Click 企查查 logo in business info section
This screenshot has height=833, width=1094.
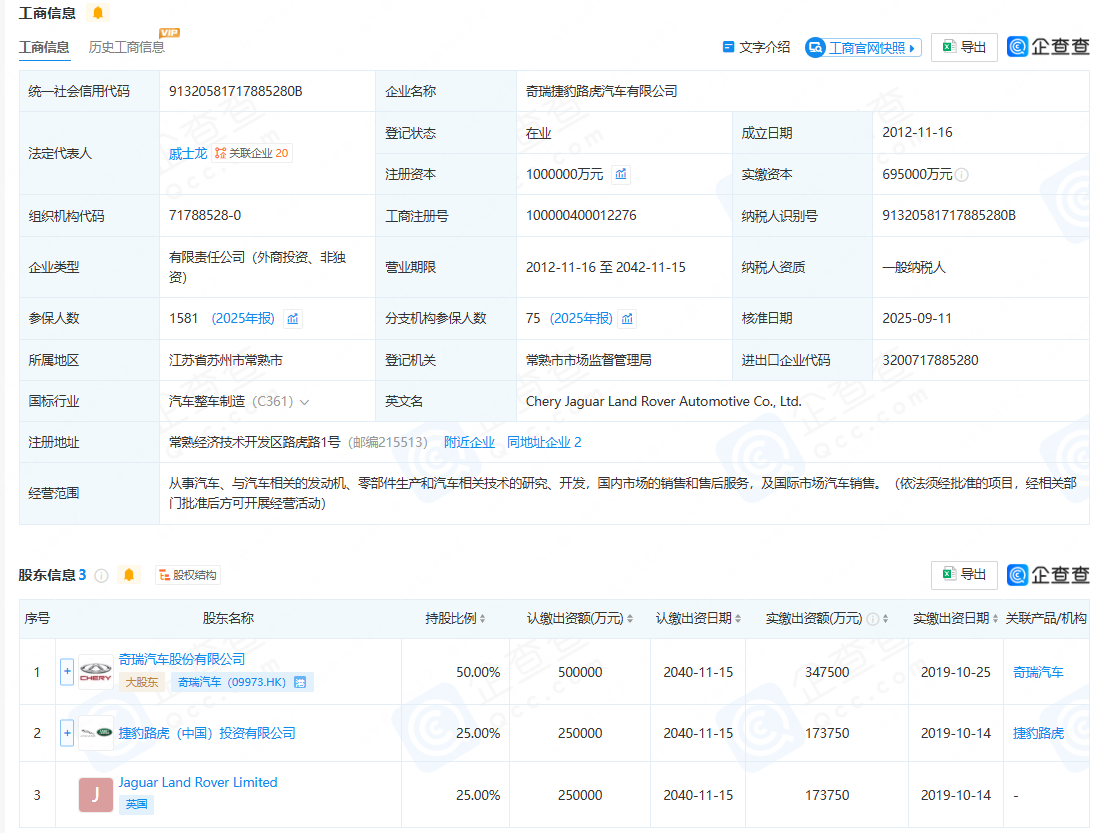1048,47
